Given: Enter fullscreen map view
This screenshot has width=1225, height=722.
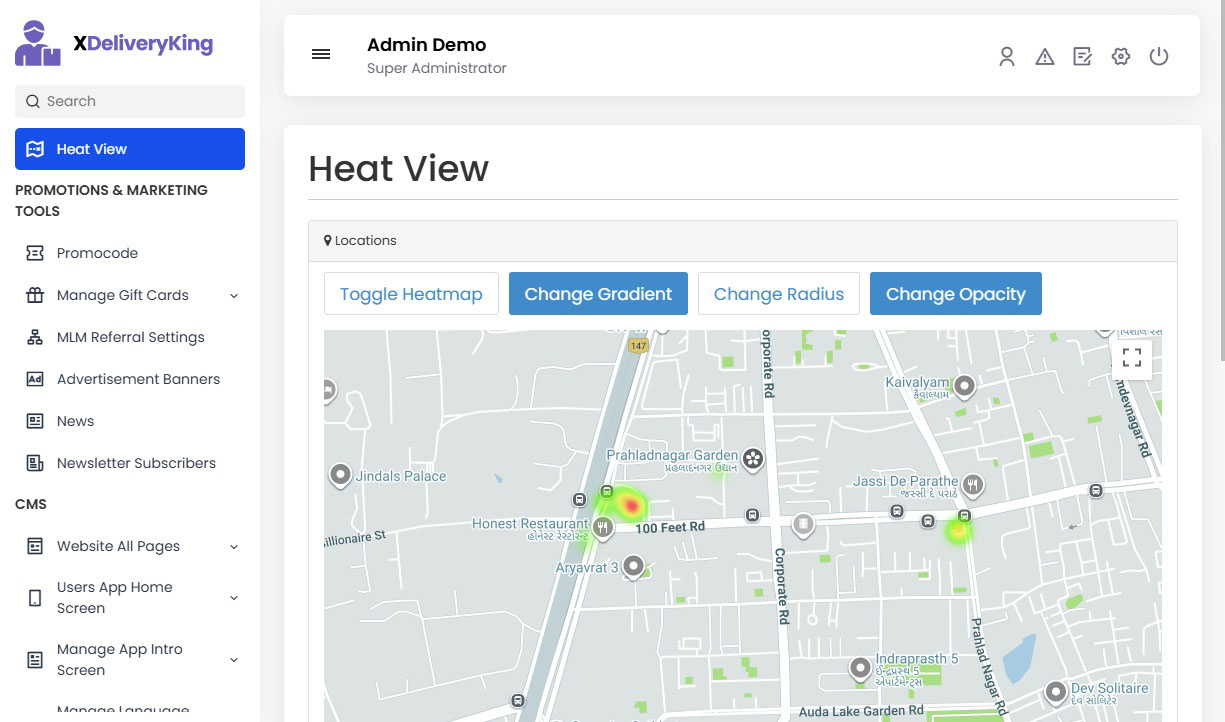Looking at the screenshot, I should pos(1132,359).
